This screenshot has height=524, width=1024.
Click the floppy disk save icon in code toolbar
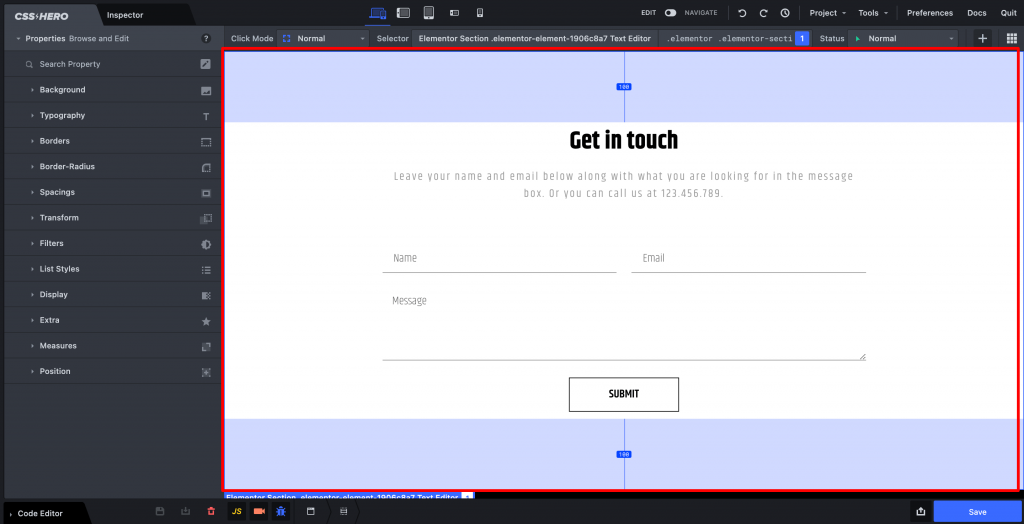[160, 512]
